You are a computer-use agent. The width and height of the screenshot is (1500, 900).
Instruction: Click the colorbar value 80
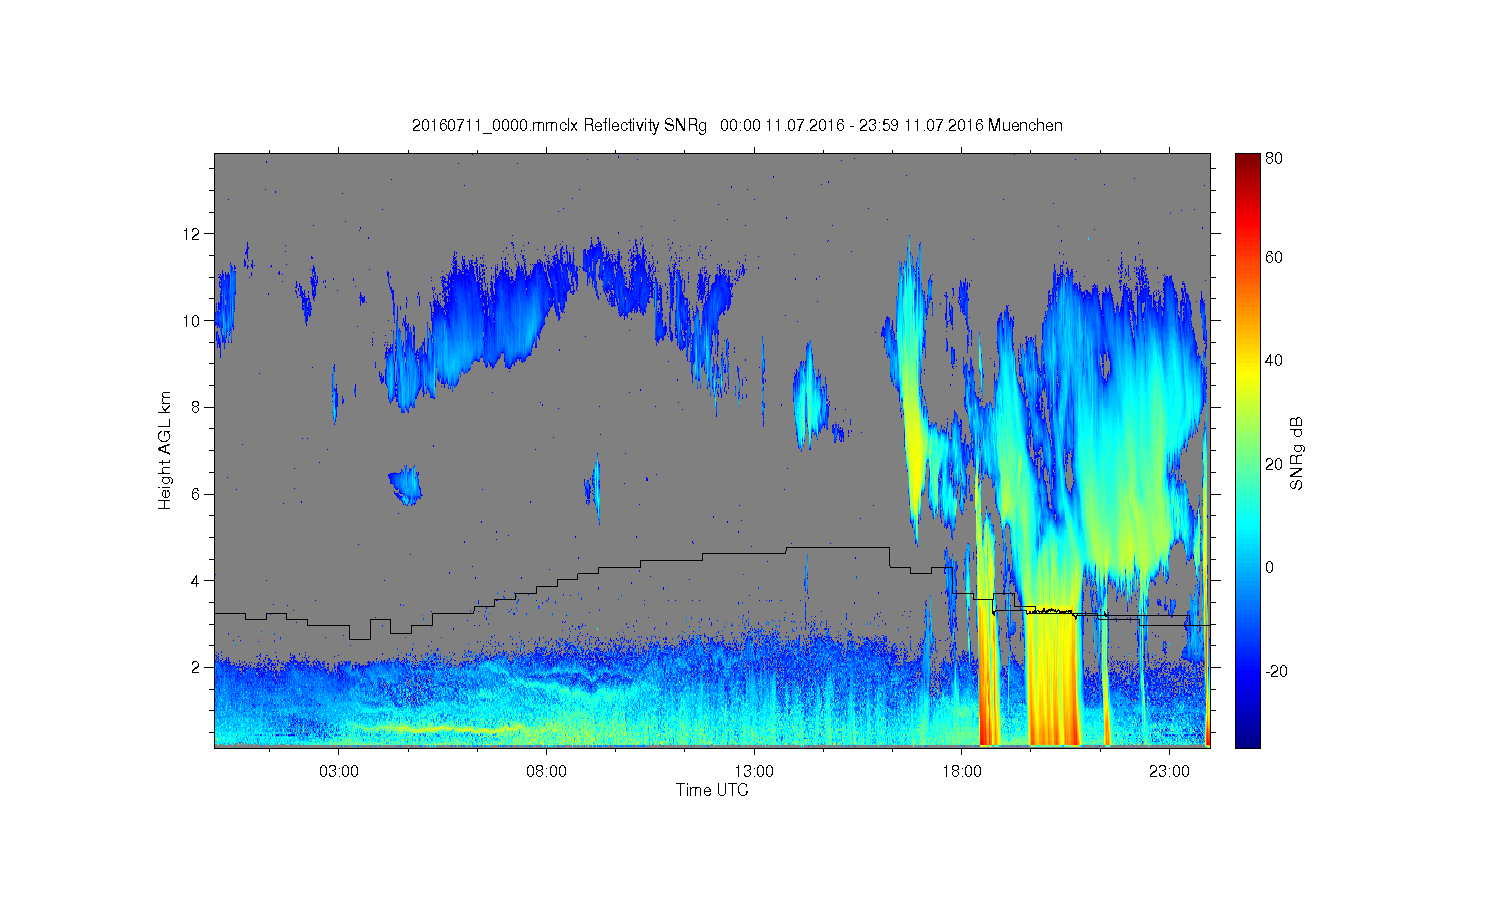[x=1274, y=158]
